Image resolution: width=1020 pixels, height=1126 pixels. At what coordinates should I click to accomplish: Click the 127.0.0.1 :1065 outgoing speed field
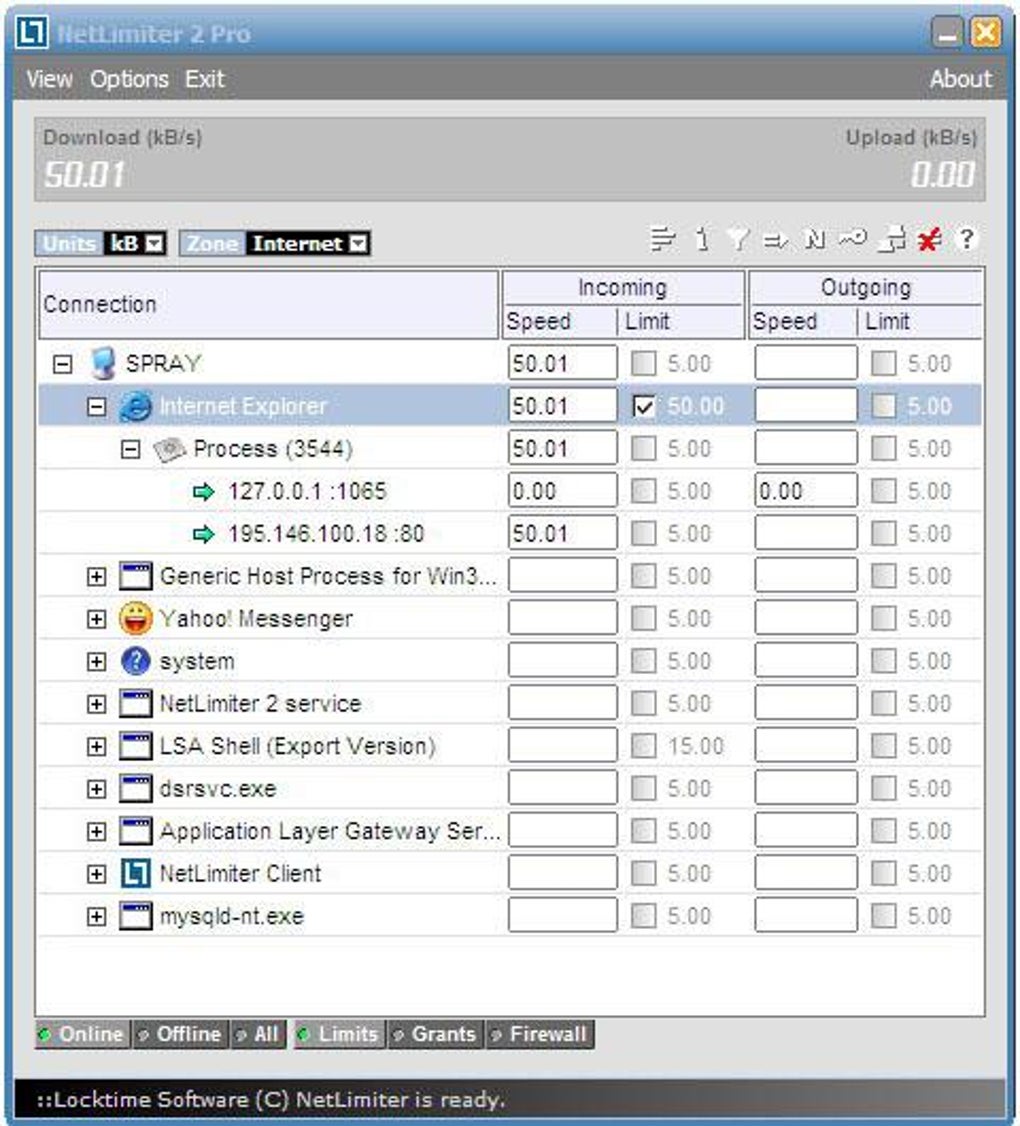806,490
